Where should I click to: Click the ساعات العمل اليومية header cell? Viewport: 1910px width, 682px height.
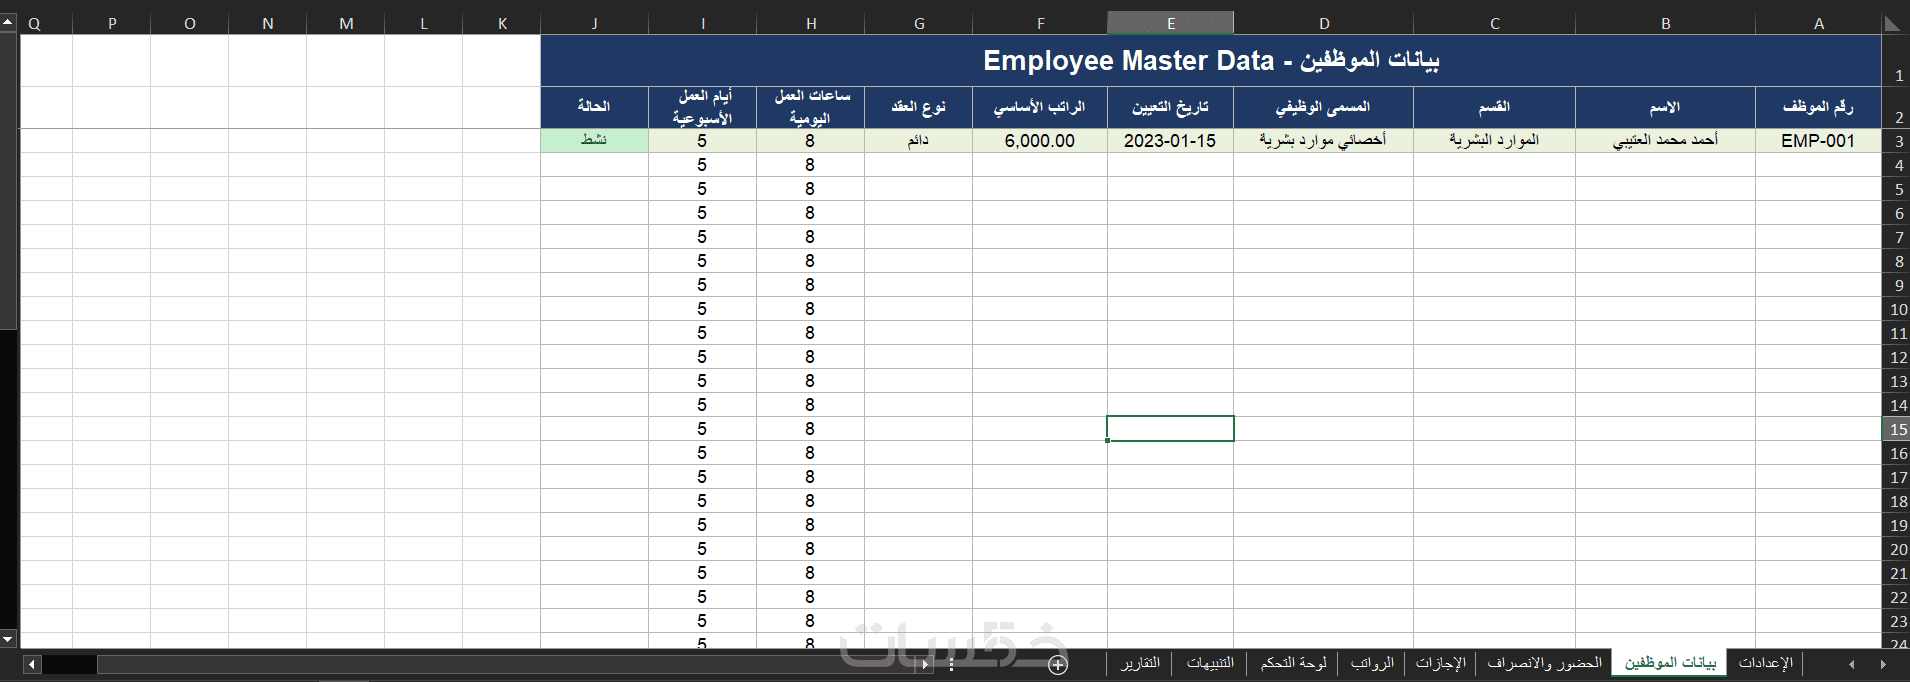point(810,107)
